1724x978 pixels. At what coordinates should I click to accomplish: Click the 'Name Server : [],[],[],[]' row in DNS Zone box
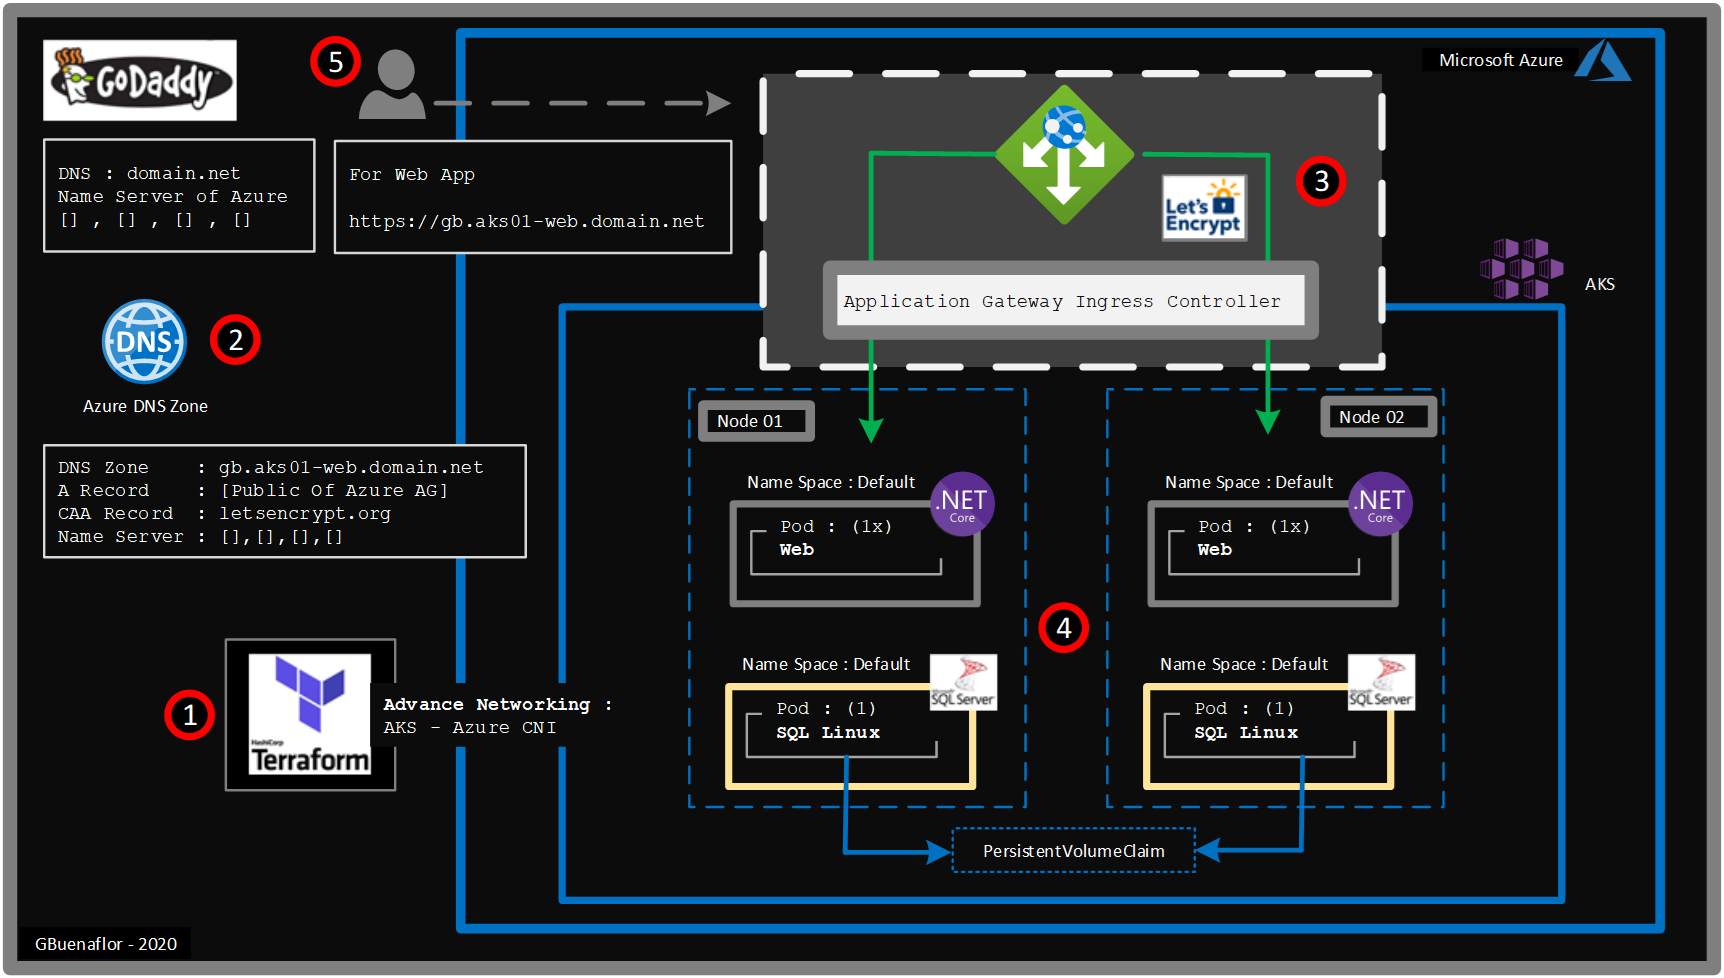[x=200, y=536]
